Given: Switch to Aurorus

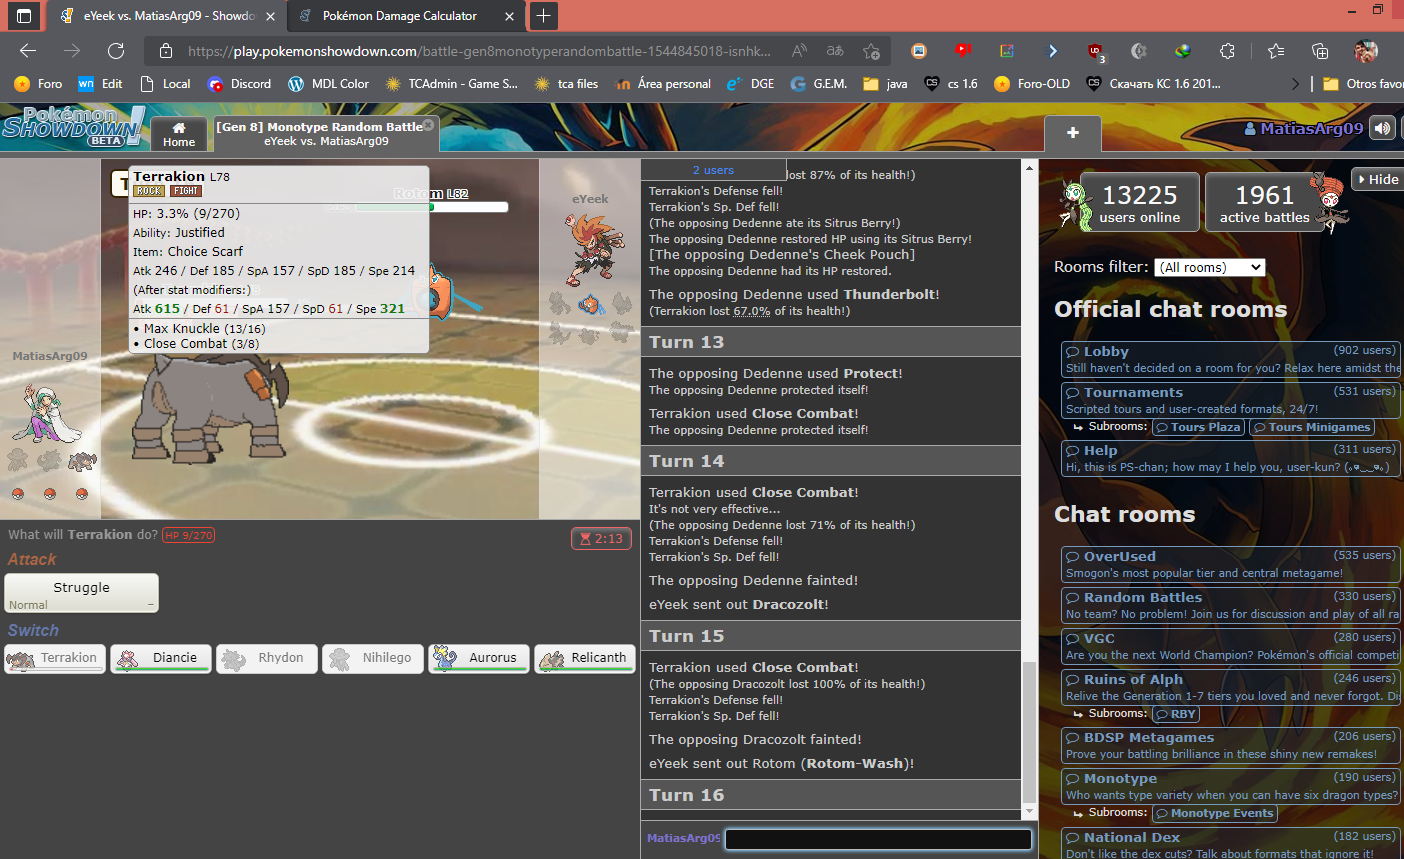Looking at the screenshot, I should coord(479,658).
